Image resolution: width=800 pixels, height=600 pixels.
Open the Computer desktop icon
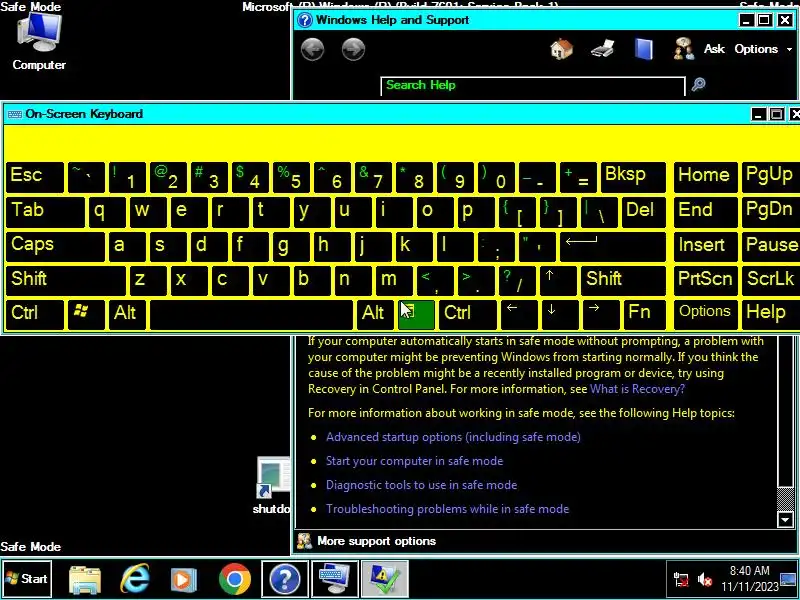39,42
